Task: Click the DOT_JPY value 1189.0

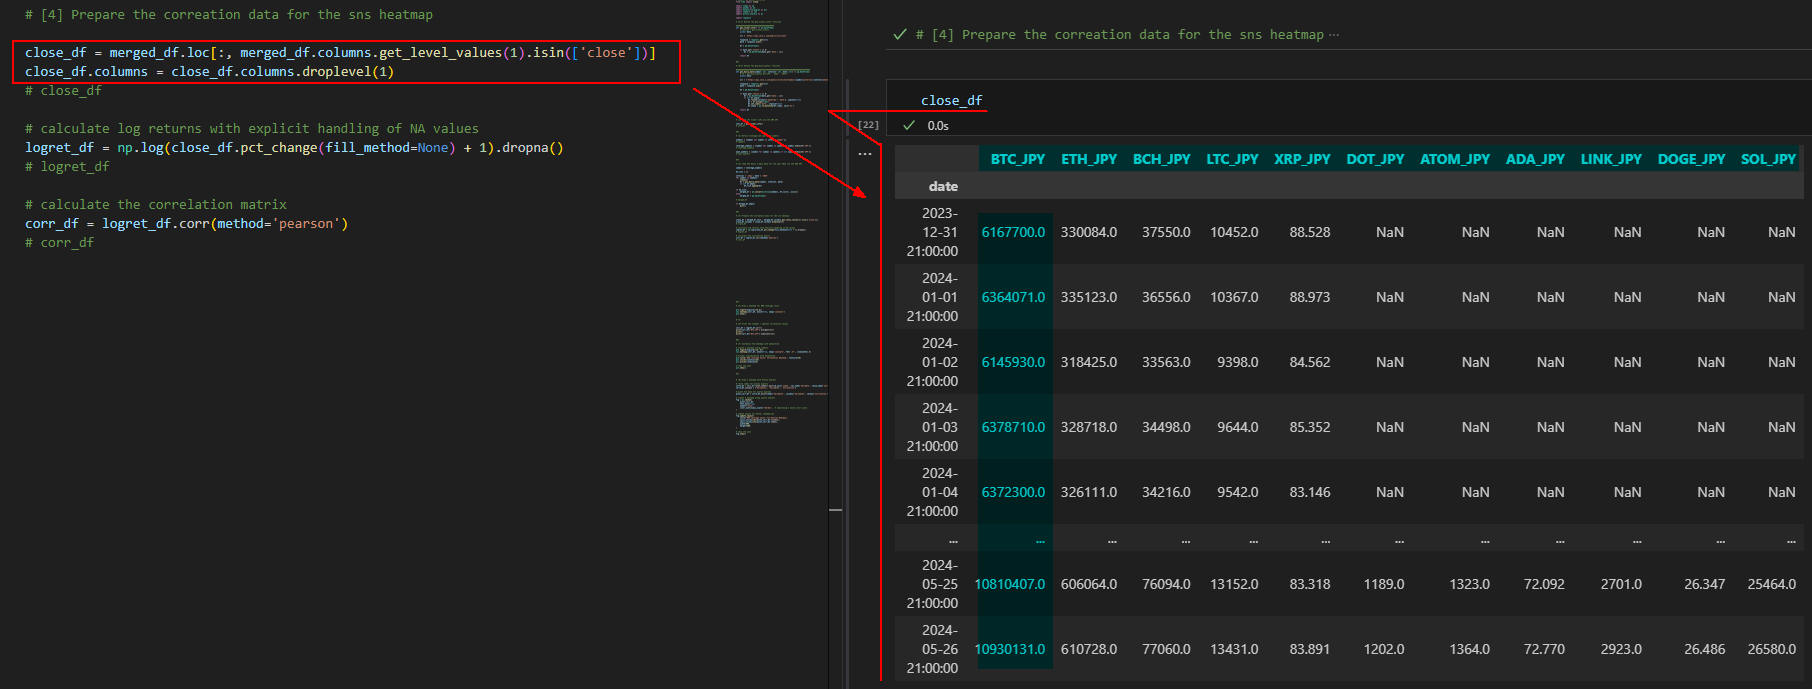Action: [1384, 584]
